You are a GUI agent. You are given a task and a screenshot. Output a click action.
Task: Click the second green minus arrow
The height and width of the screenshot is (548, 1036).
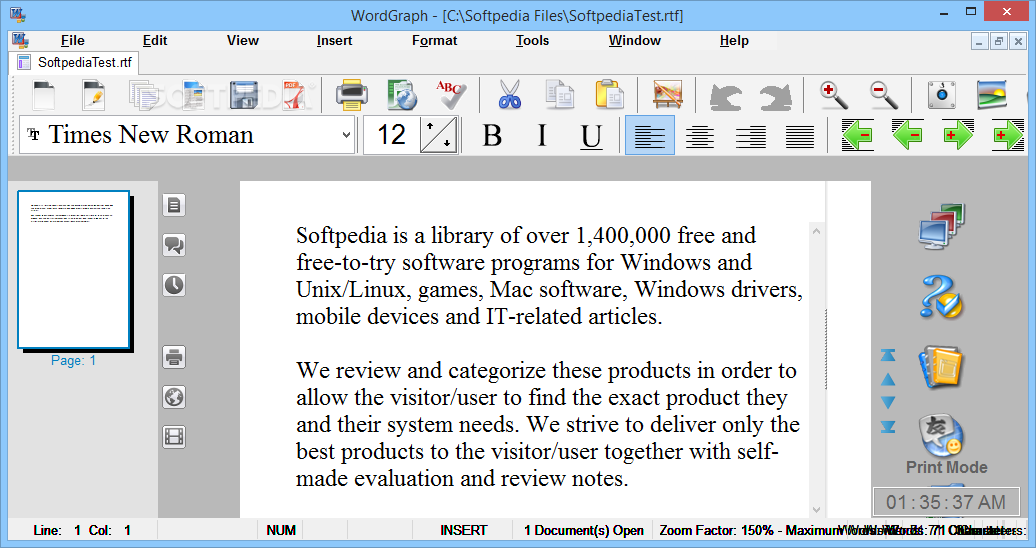(x=907, y=135)
